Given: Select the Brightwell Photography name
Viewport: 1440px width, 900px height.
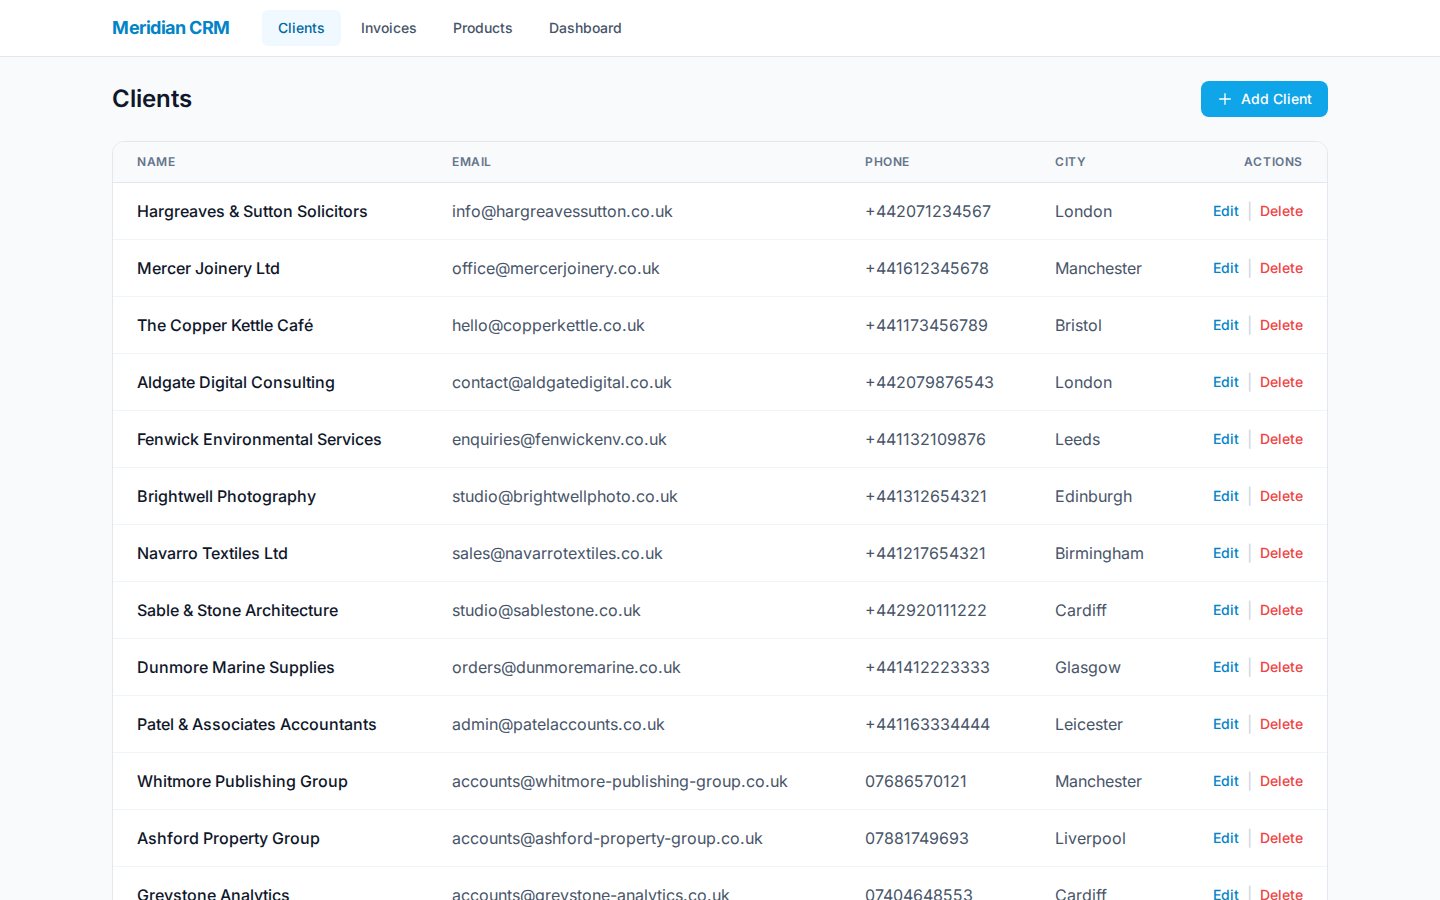Looking at the screenshot, I should tap(226, 496).
